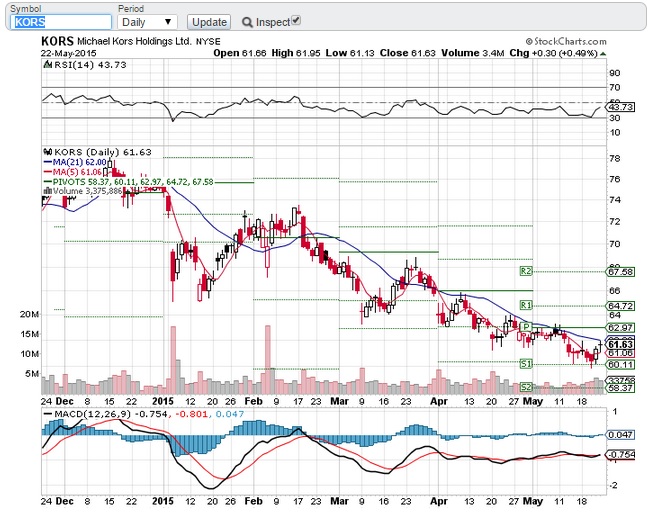
Task: Click the 2015 label on the price axis
Action: pyautogui.click(x=163, y=401)
